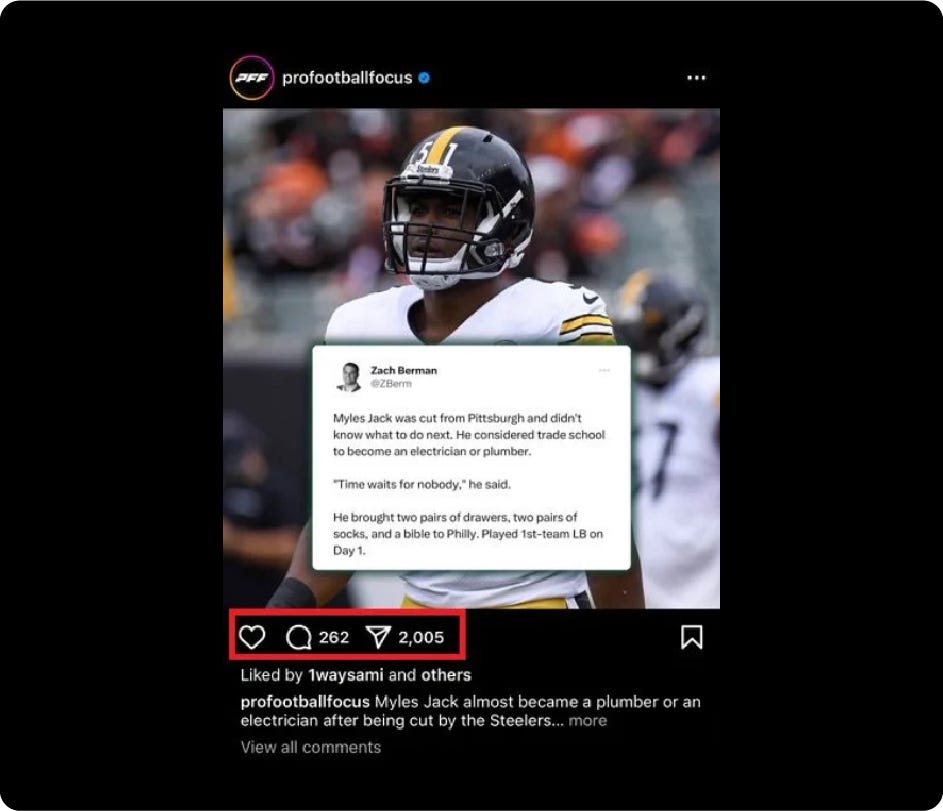Click the 262 comment count
943x811 pixels.
click(x=334, y=637)
